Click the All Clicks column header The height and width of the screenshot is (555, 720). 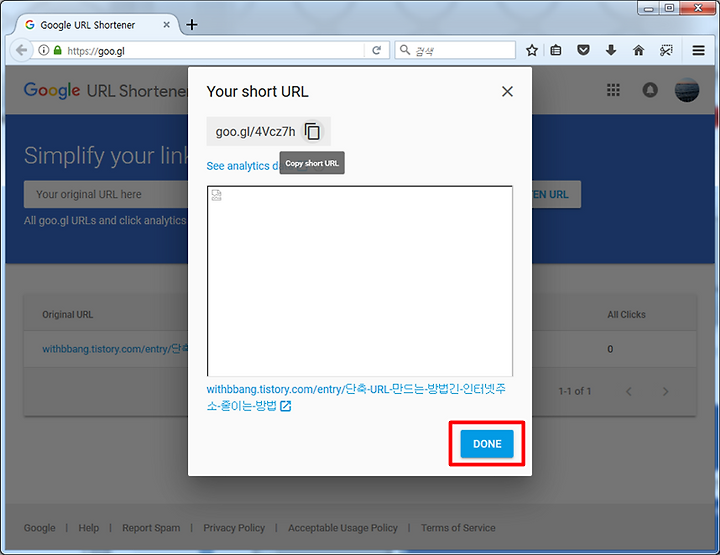(x=626, y=314)
